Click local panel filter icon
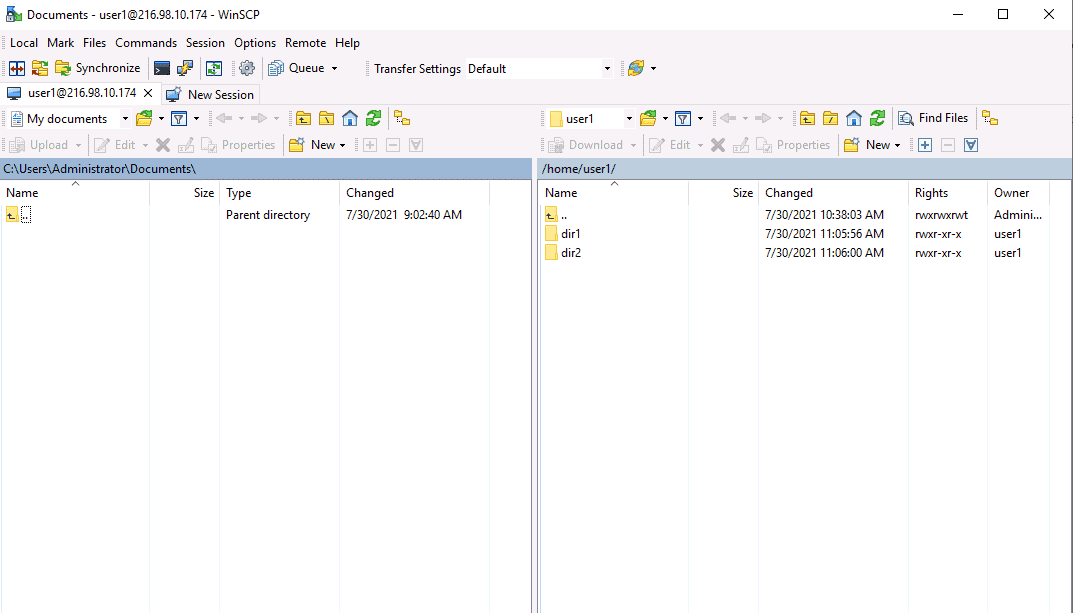The image size is (1073, 613). click(x=179, y=119)
